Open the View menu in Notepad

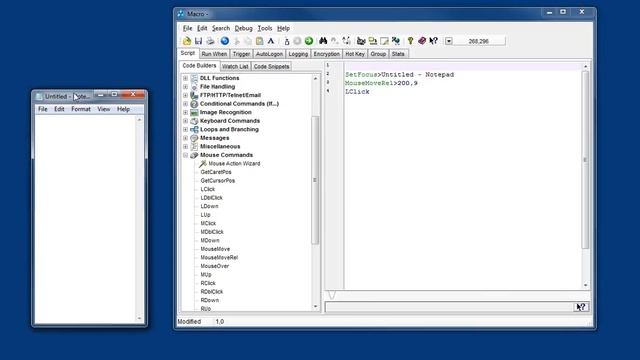coord(104,109)
